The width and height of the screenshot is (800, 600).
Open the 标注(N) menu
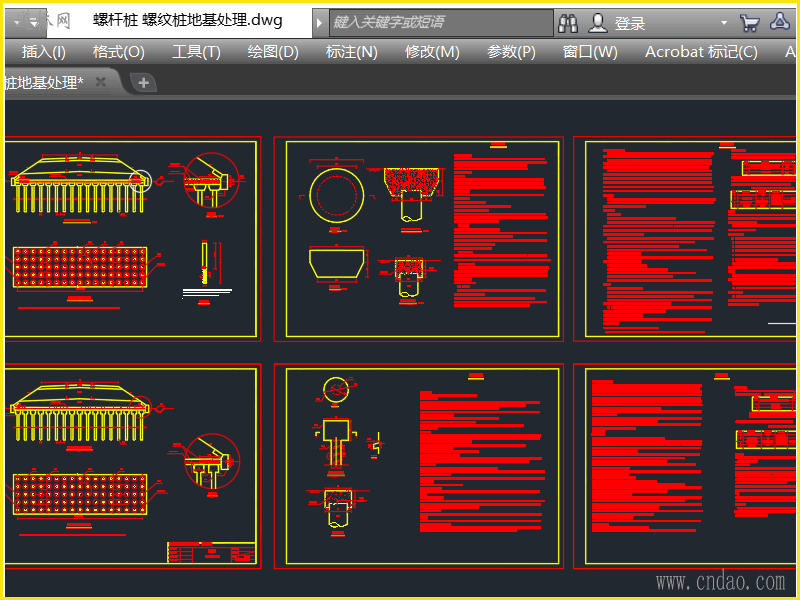(x=352, y=52)
